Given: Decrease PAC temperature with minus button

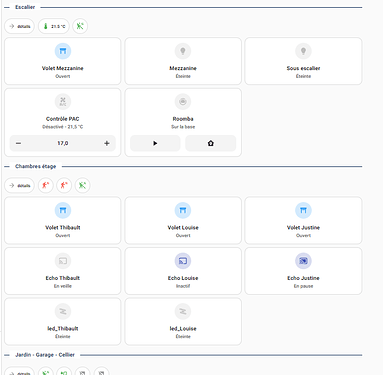Looking at the screenshot, I should (x=19, y=143).
